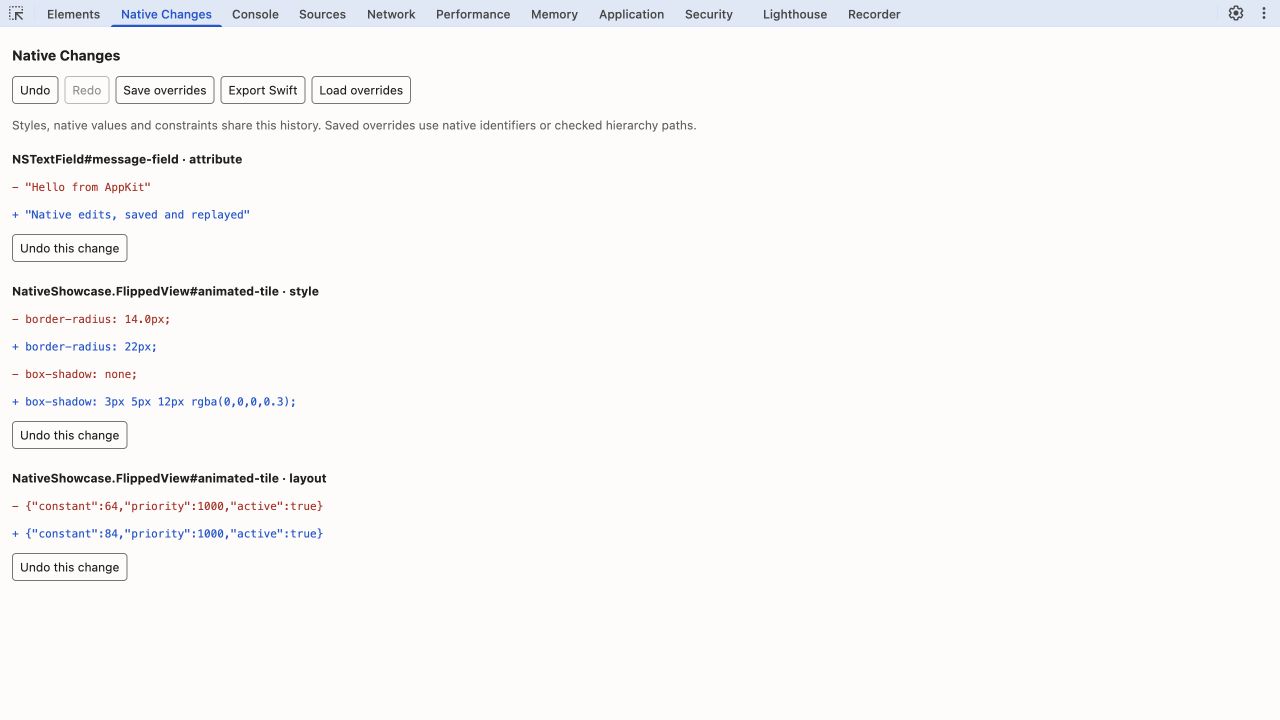Click removed box-shadow: none line
1280x720 pixels.
coord(75,374)
